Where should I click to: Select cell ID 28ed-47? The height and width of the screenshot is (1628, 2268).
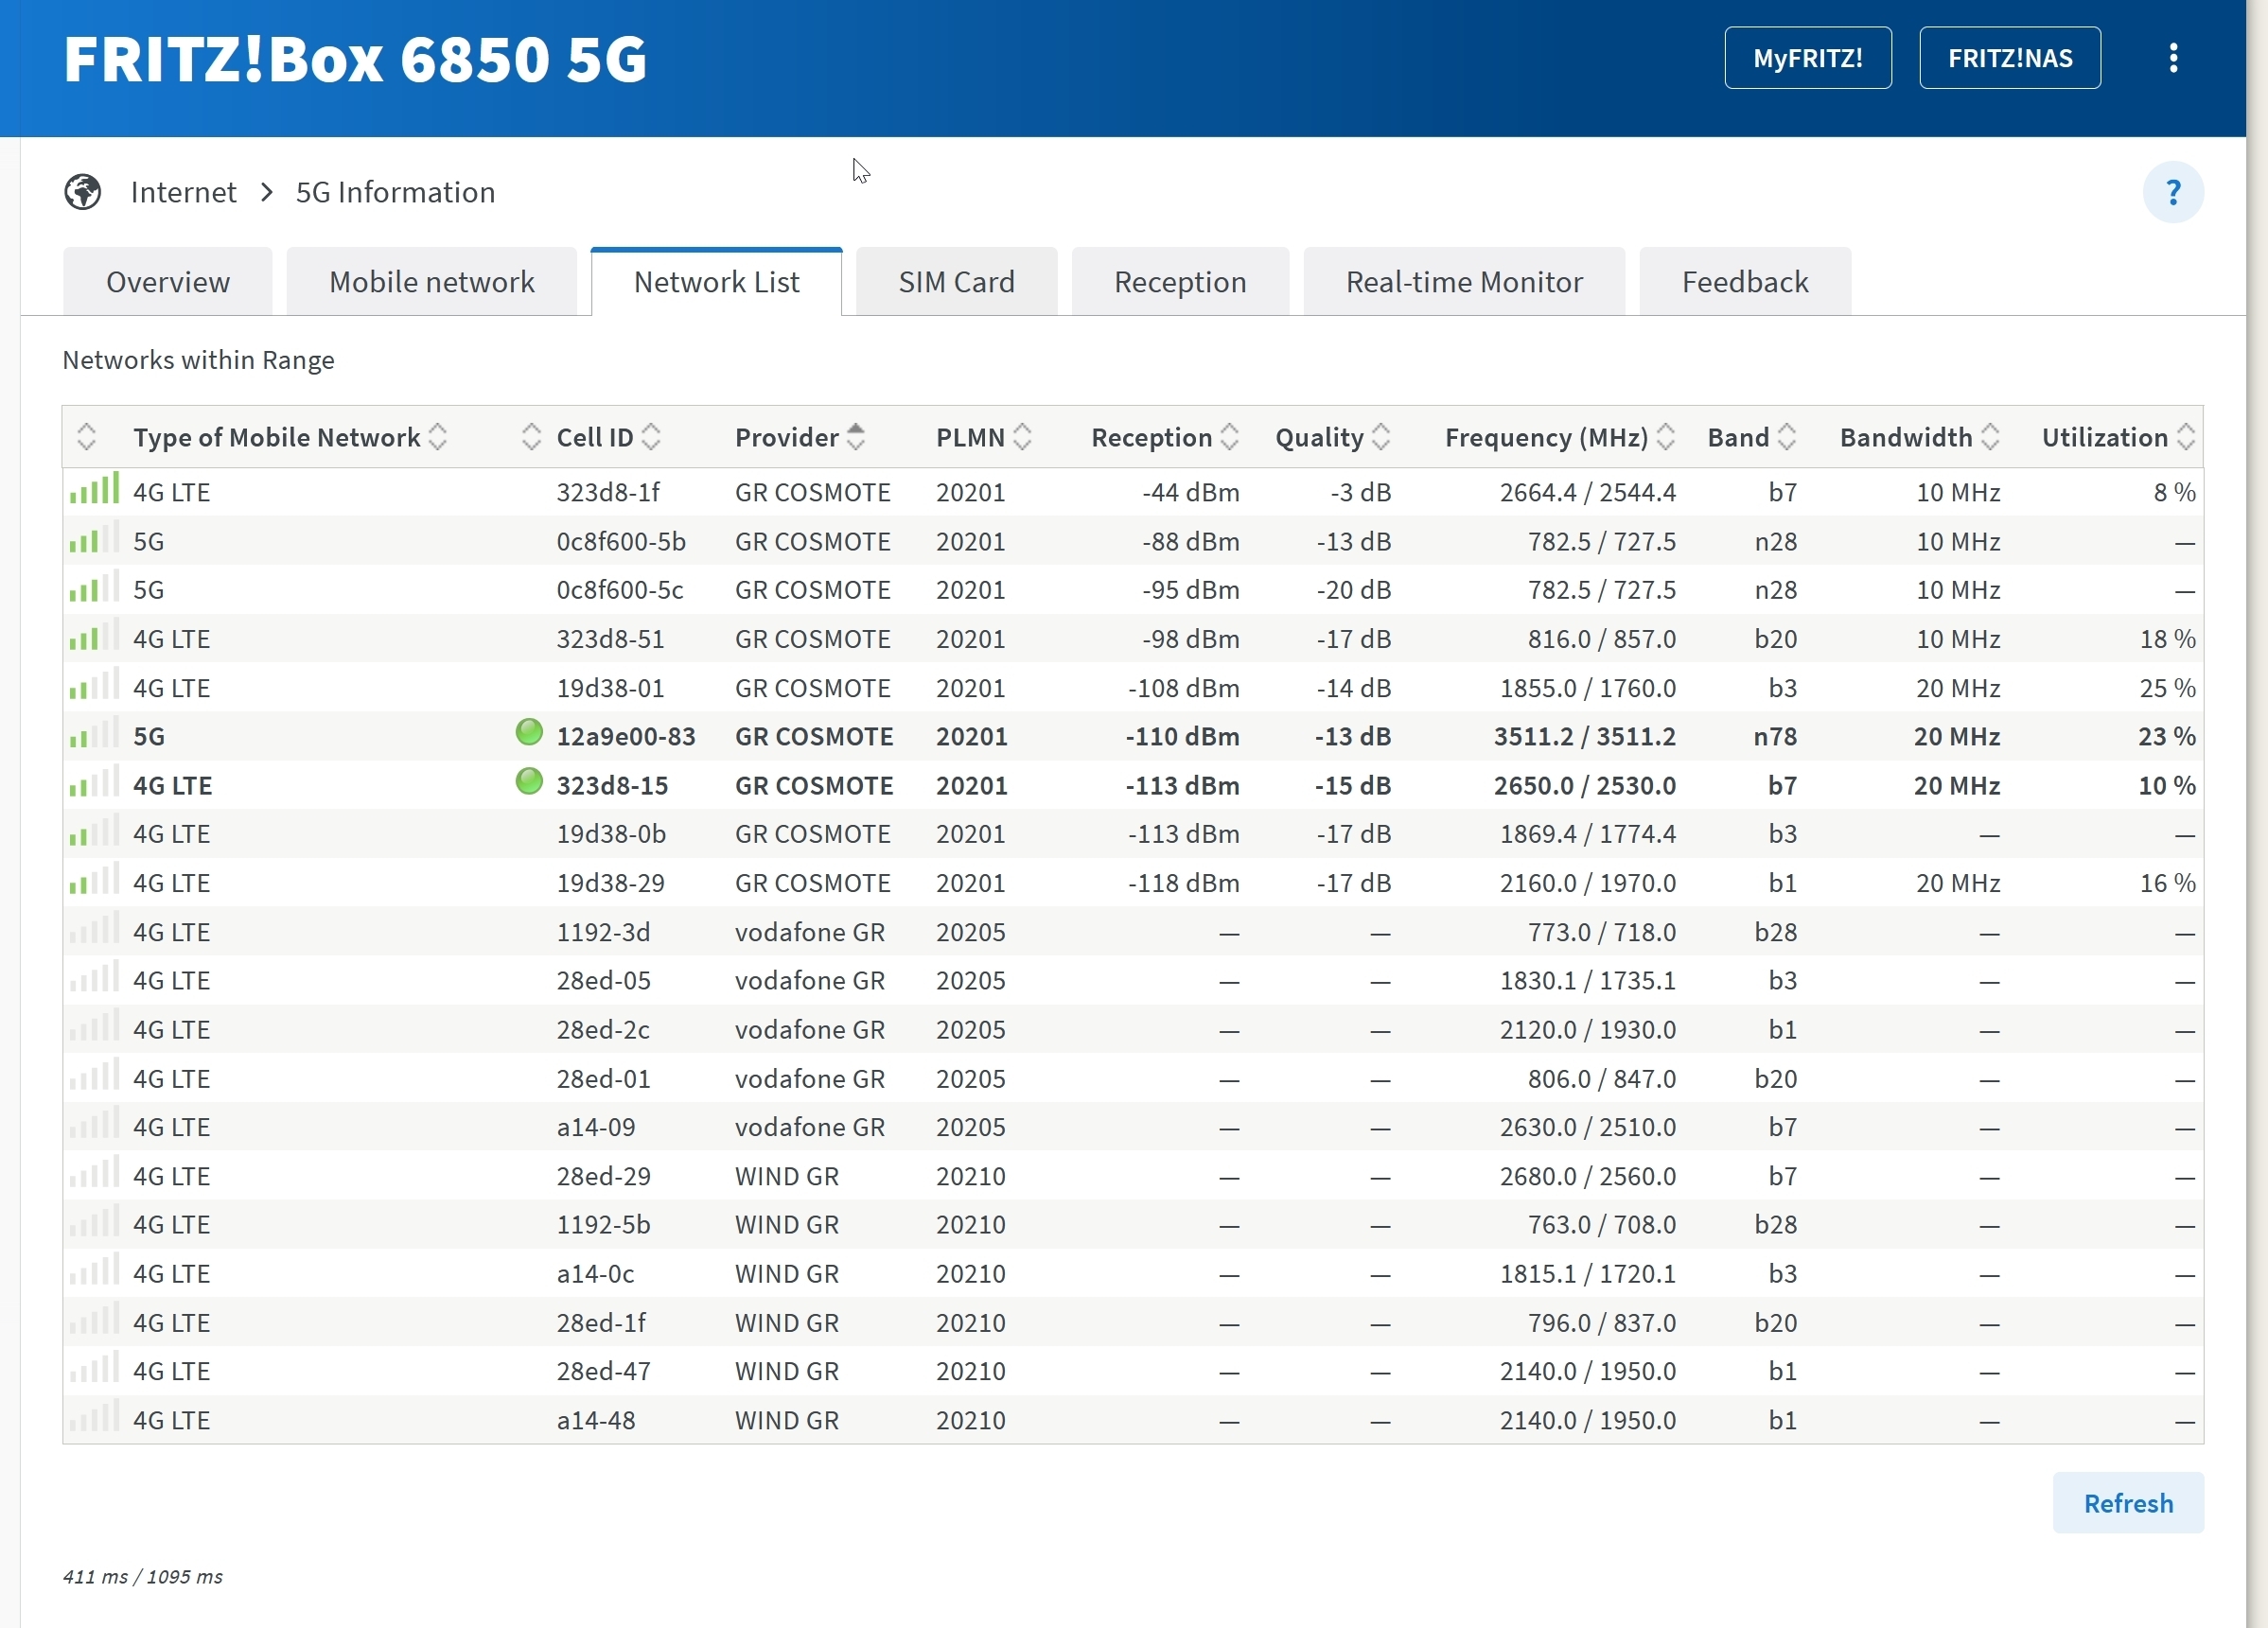tap(603, 1371)
